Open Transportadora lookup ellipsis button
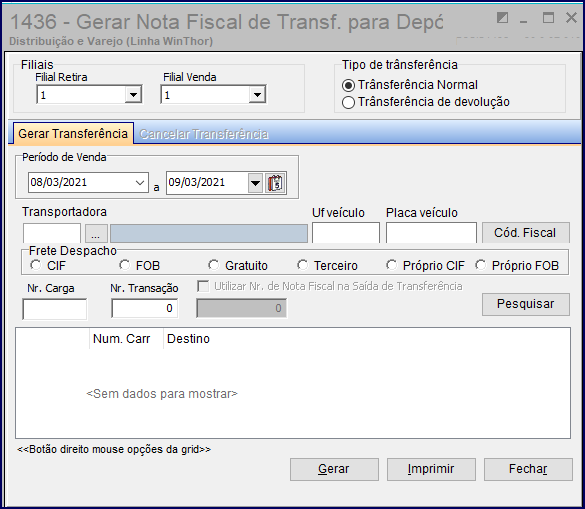Screen dimensions: 585x509 pos(96,234)
